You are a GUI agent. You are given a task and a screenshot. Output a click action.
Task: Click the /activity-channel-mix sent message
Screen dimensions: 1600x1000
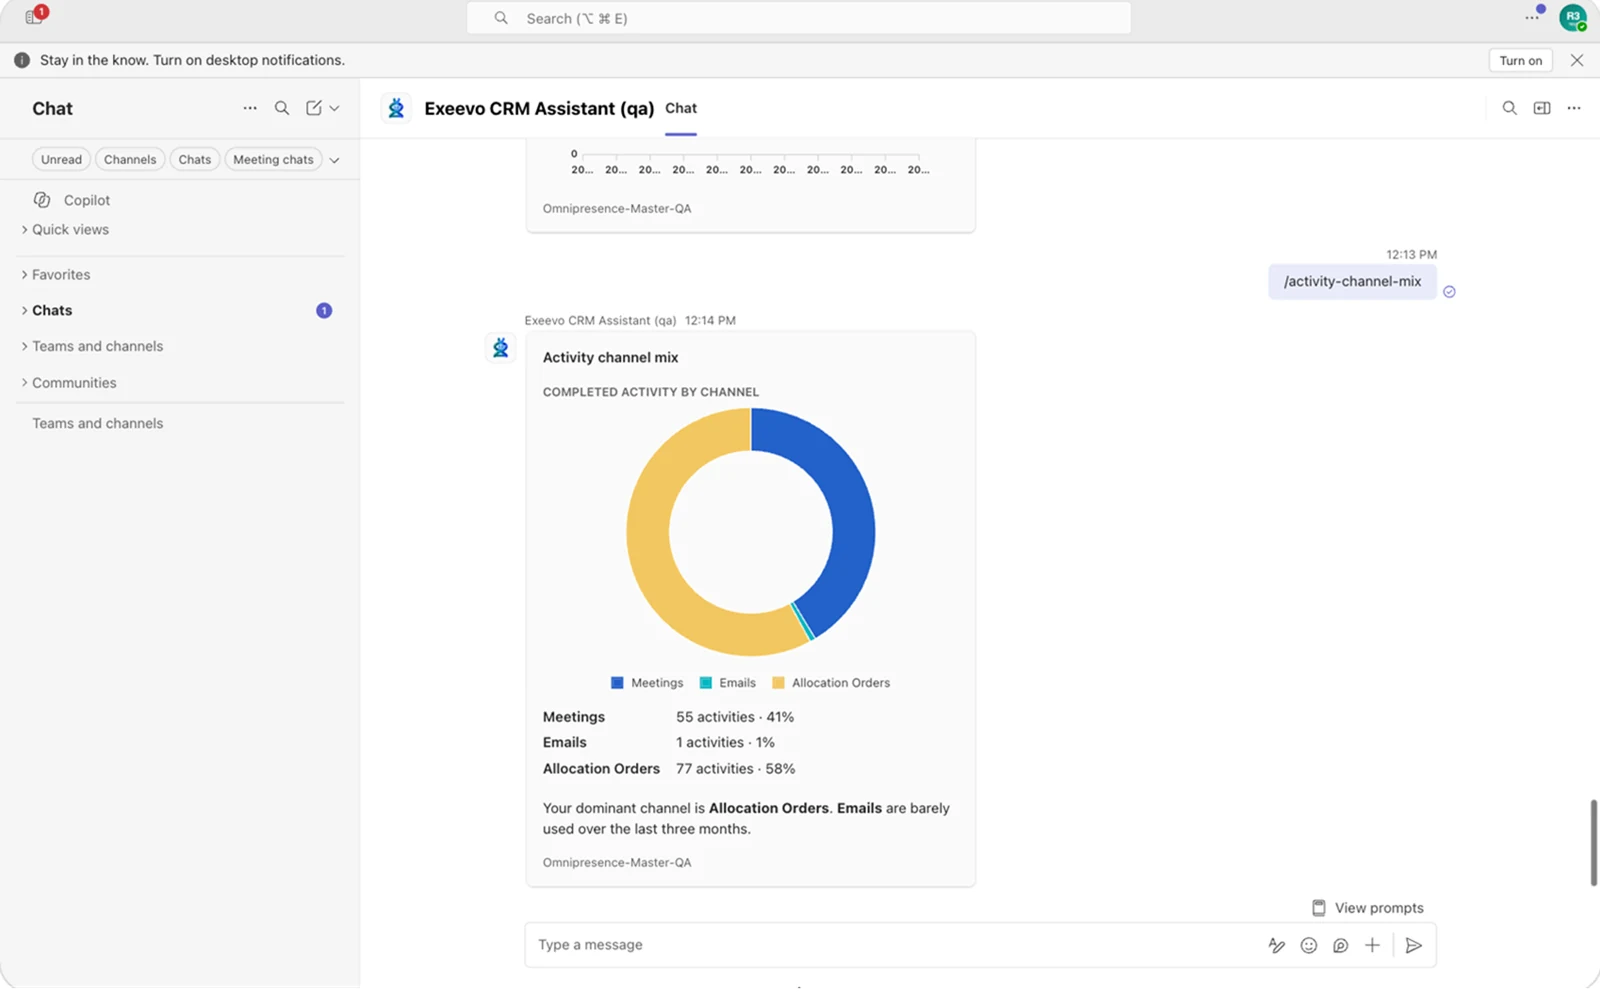1352,282
